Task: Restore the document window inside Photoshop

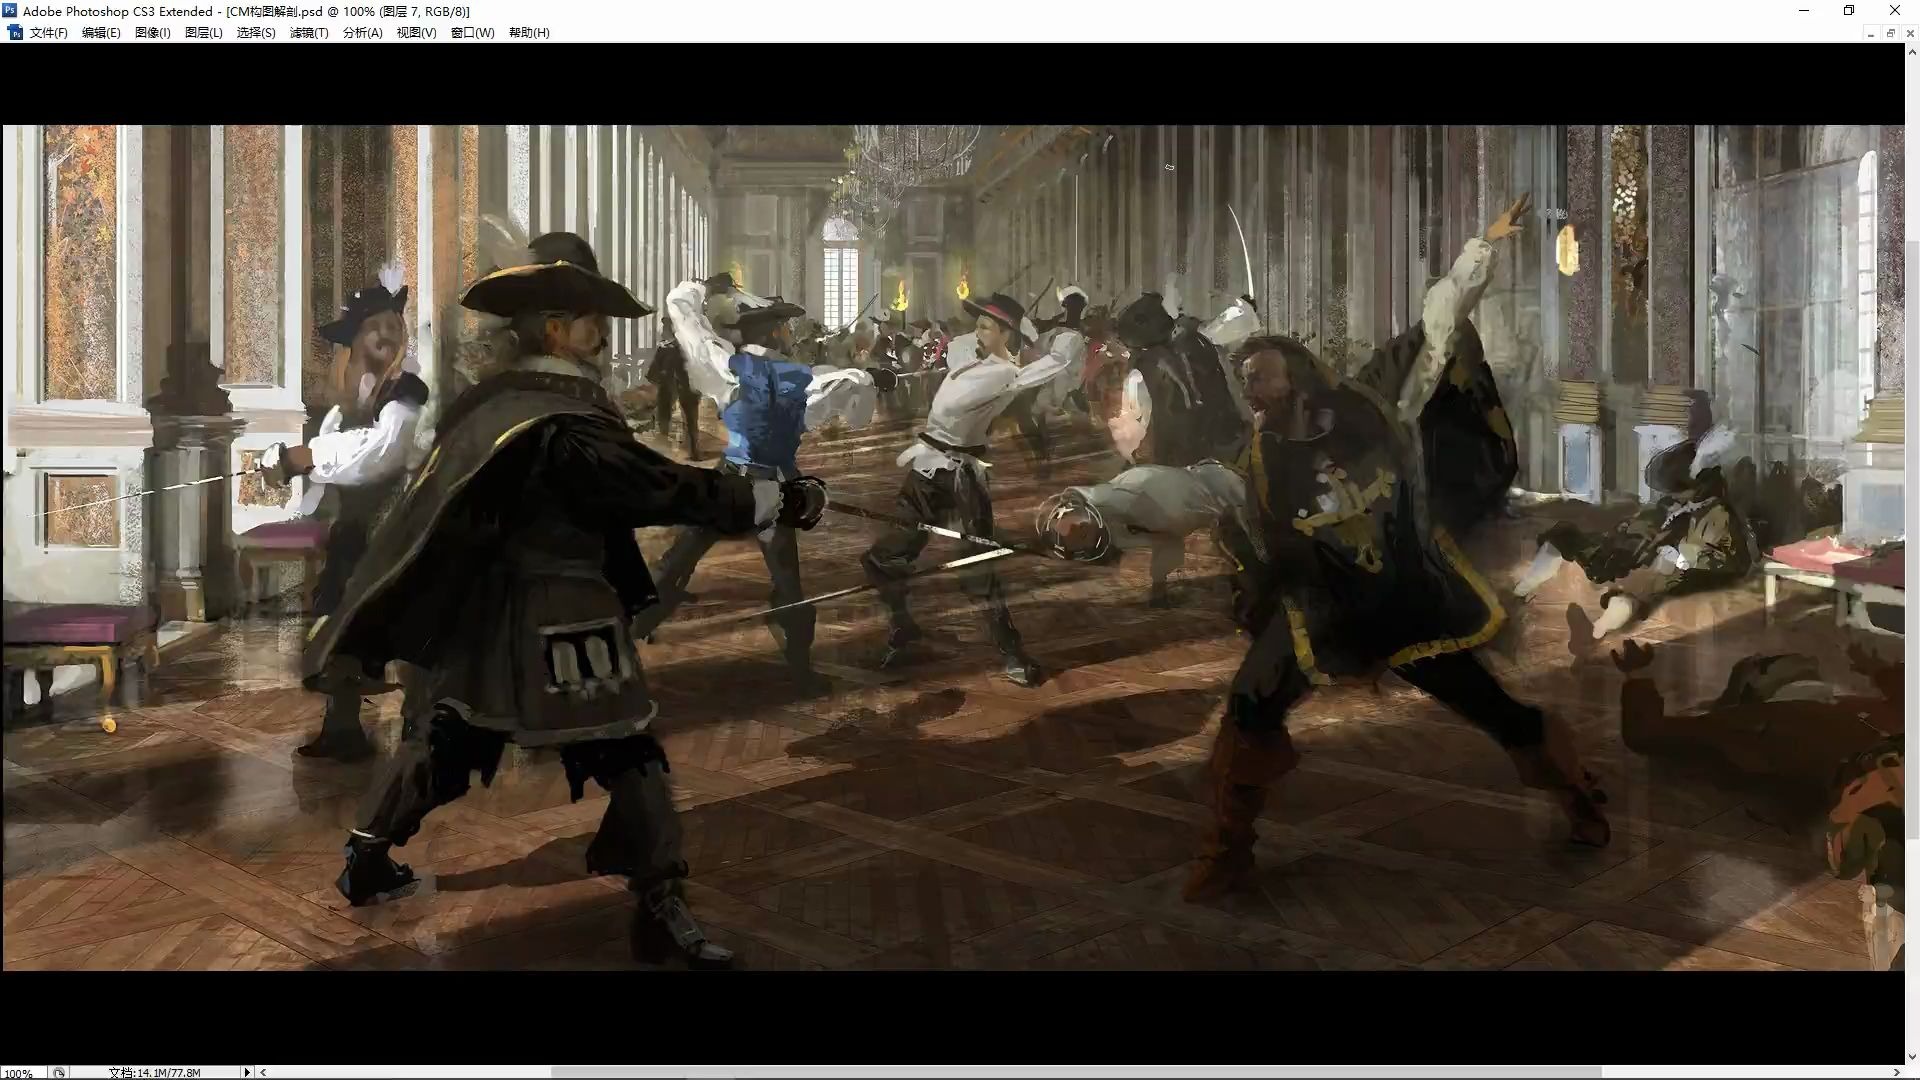Action: [1890, 33]
